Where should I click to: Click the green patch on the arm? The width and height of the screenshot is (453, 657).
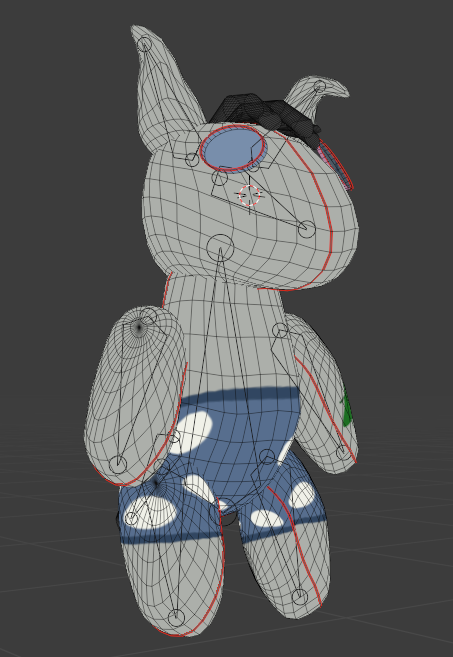[x=347, y=409]
